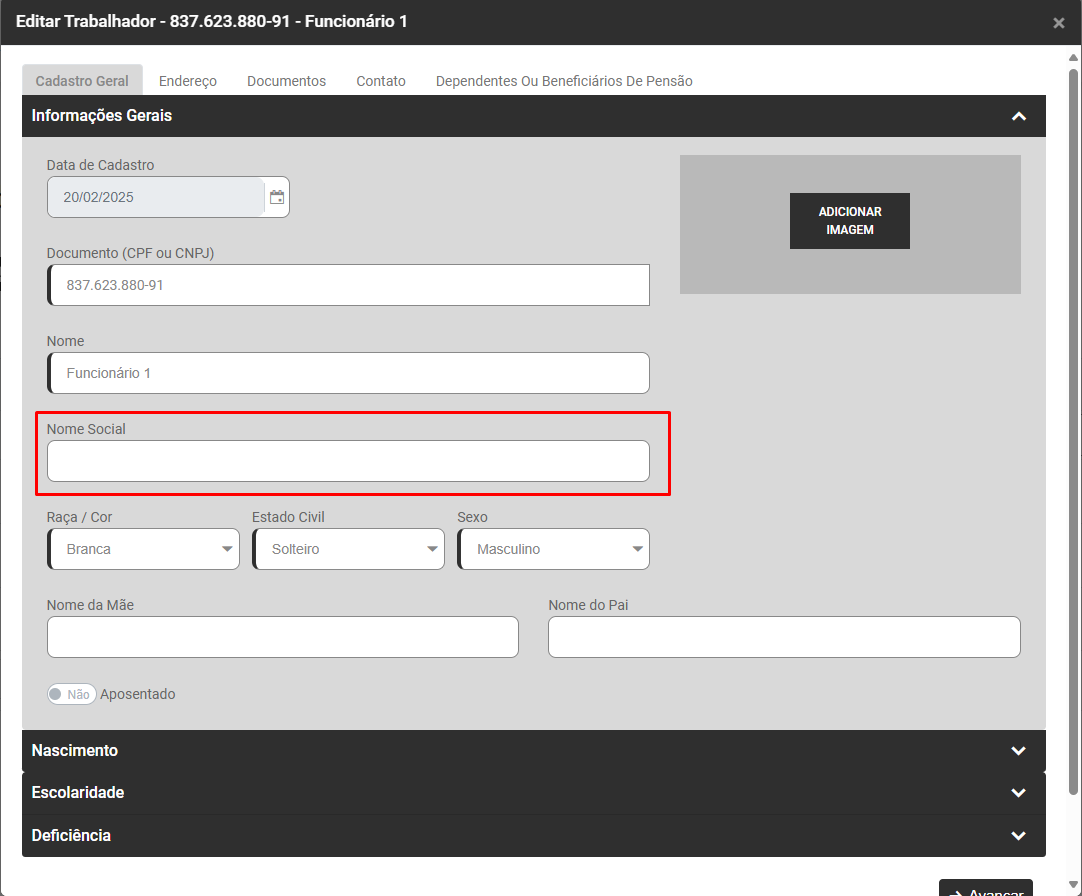Open Dependentes Ou Beneficiários De Pensão tab
Viewport: 1082px width, 896px height.
click(564, 81)
